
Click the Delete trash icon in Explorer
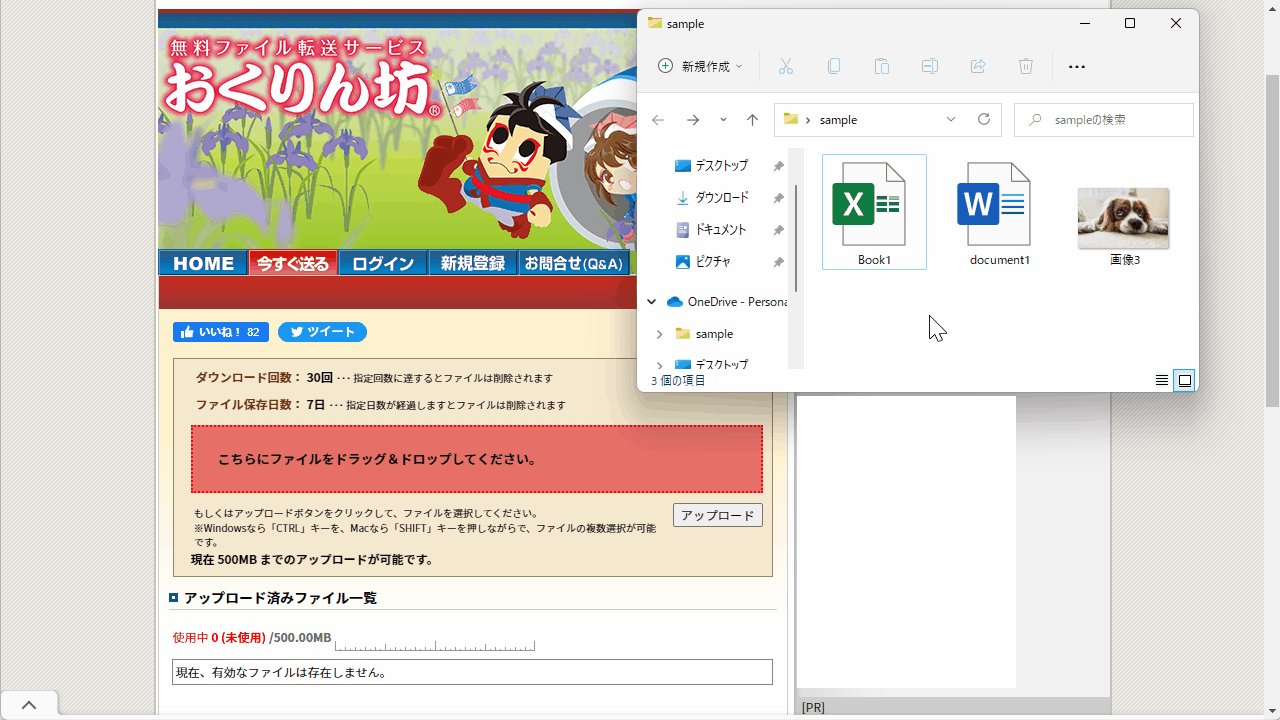click(x=1026, y=66)
